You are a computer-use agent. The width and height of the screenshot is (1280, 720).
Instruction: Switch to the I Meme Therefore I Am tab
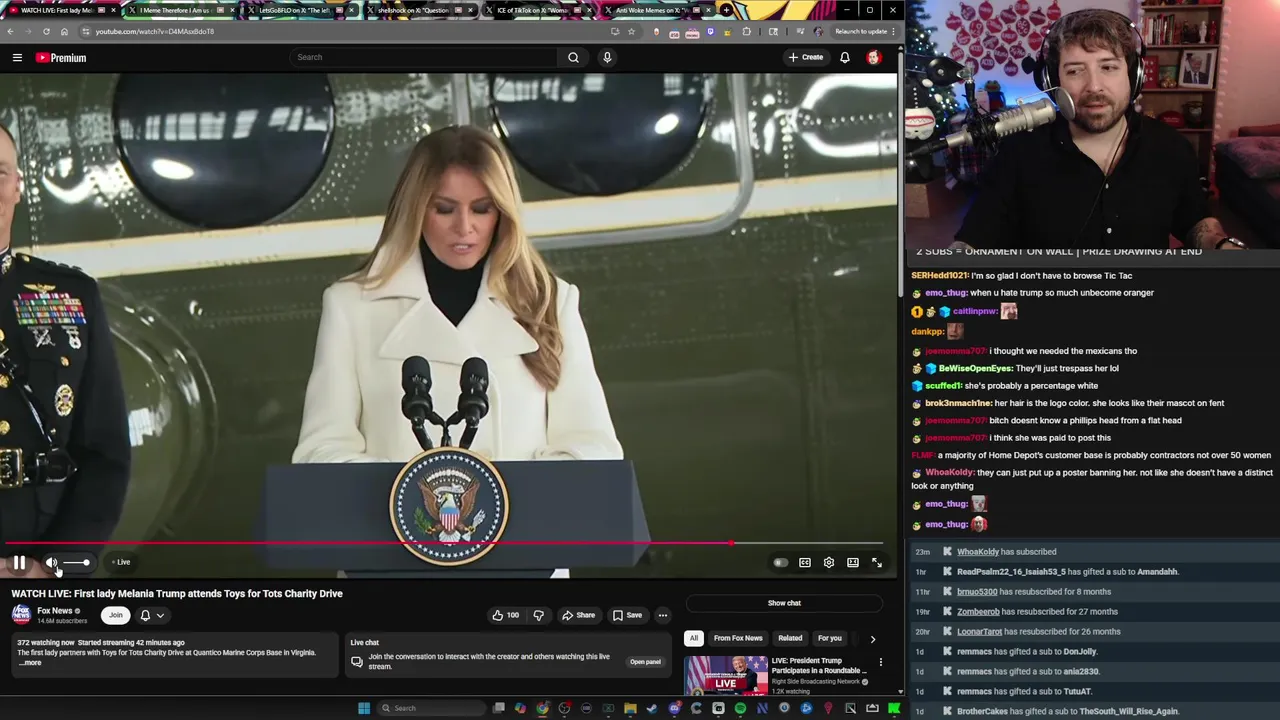tap(180, 10)
